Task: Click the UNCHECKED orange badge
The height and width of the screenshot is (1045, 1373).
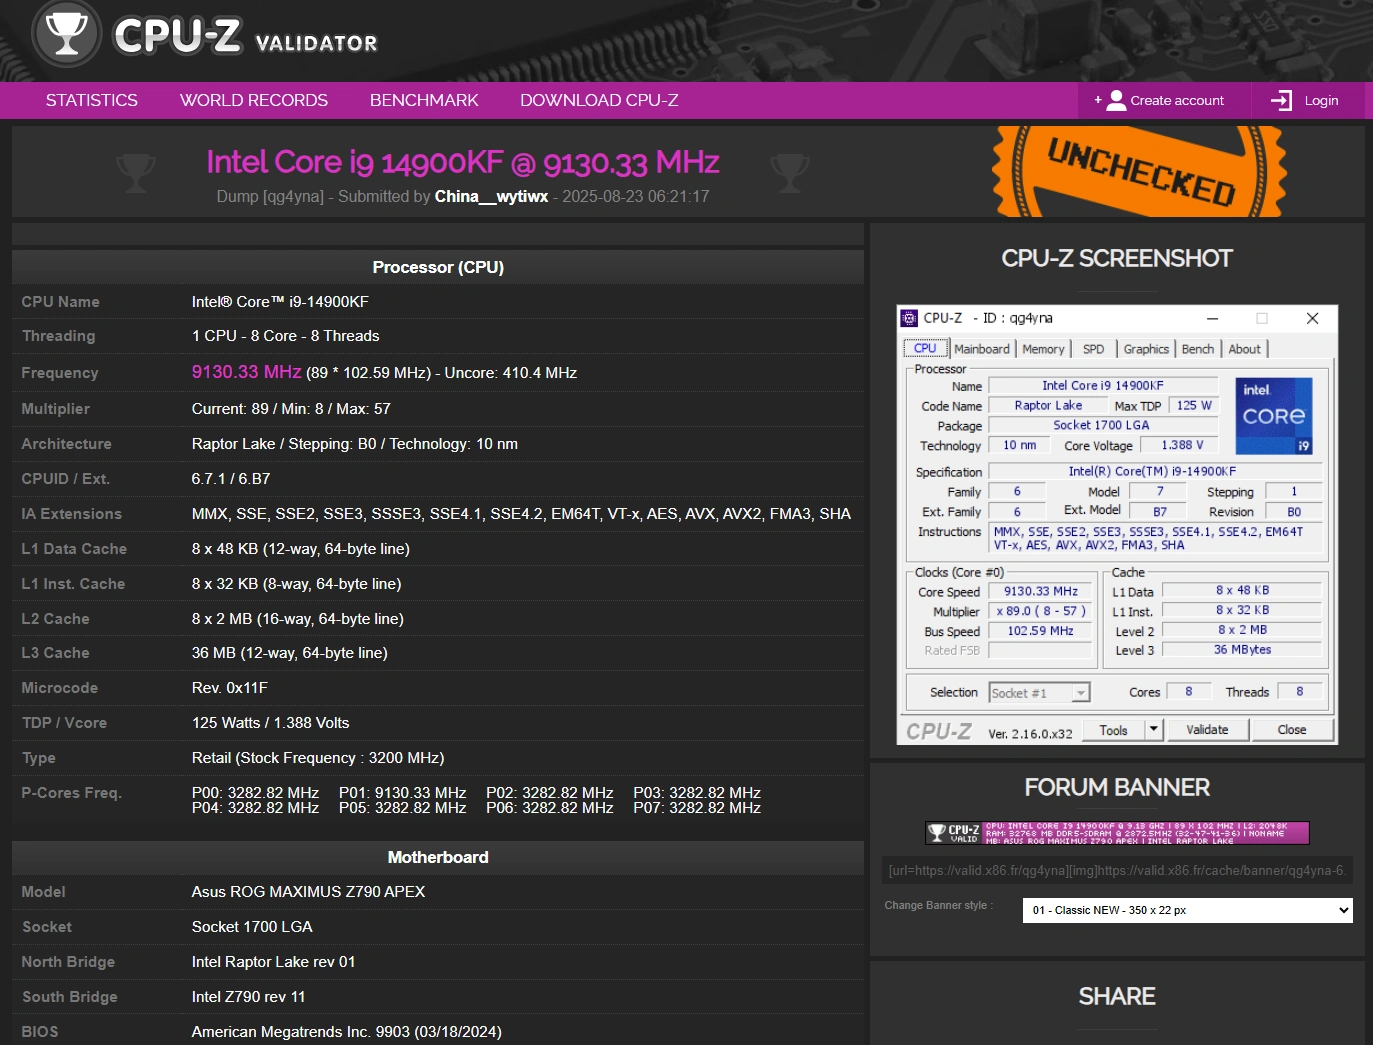Action: pos(1140,171)
